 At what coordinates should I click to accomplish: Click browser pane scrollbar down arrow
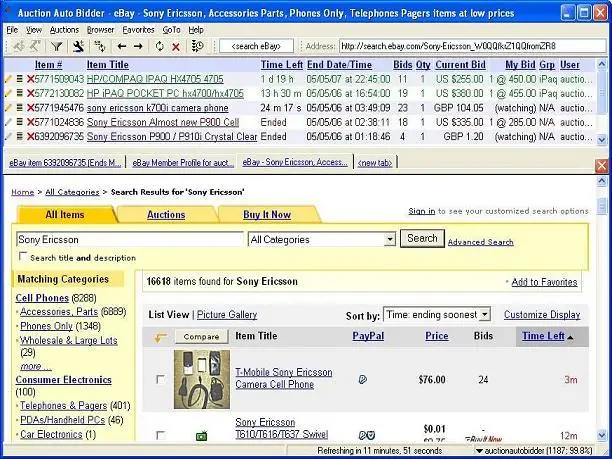(601, 435)
